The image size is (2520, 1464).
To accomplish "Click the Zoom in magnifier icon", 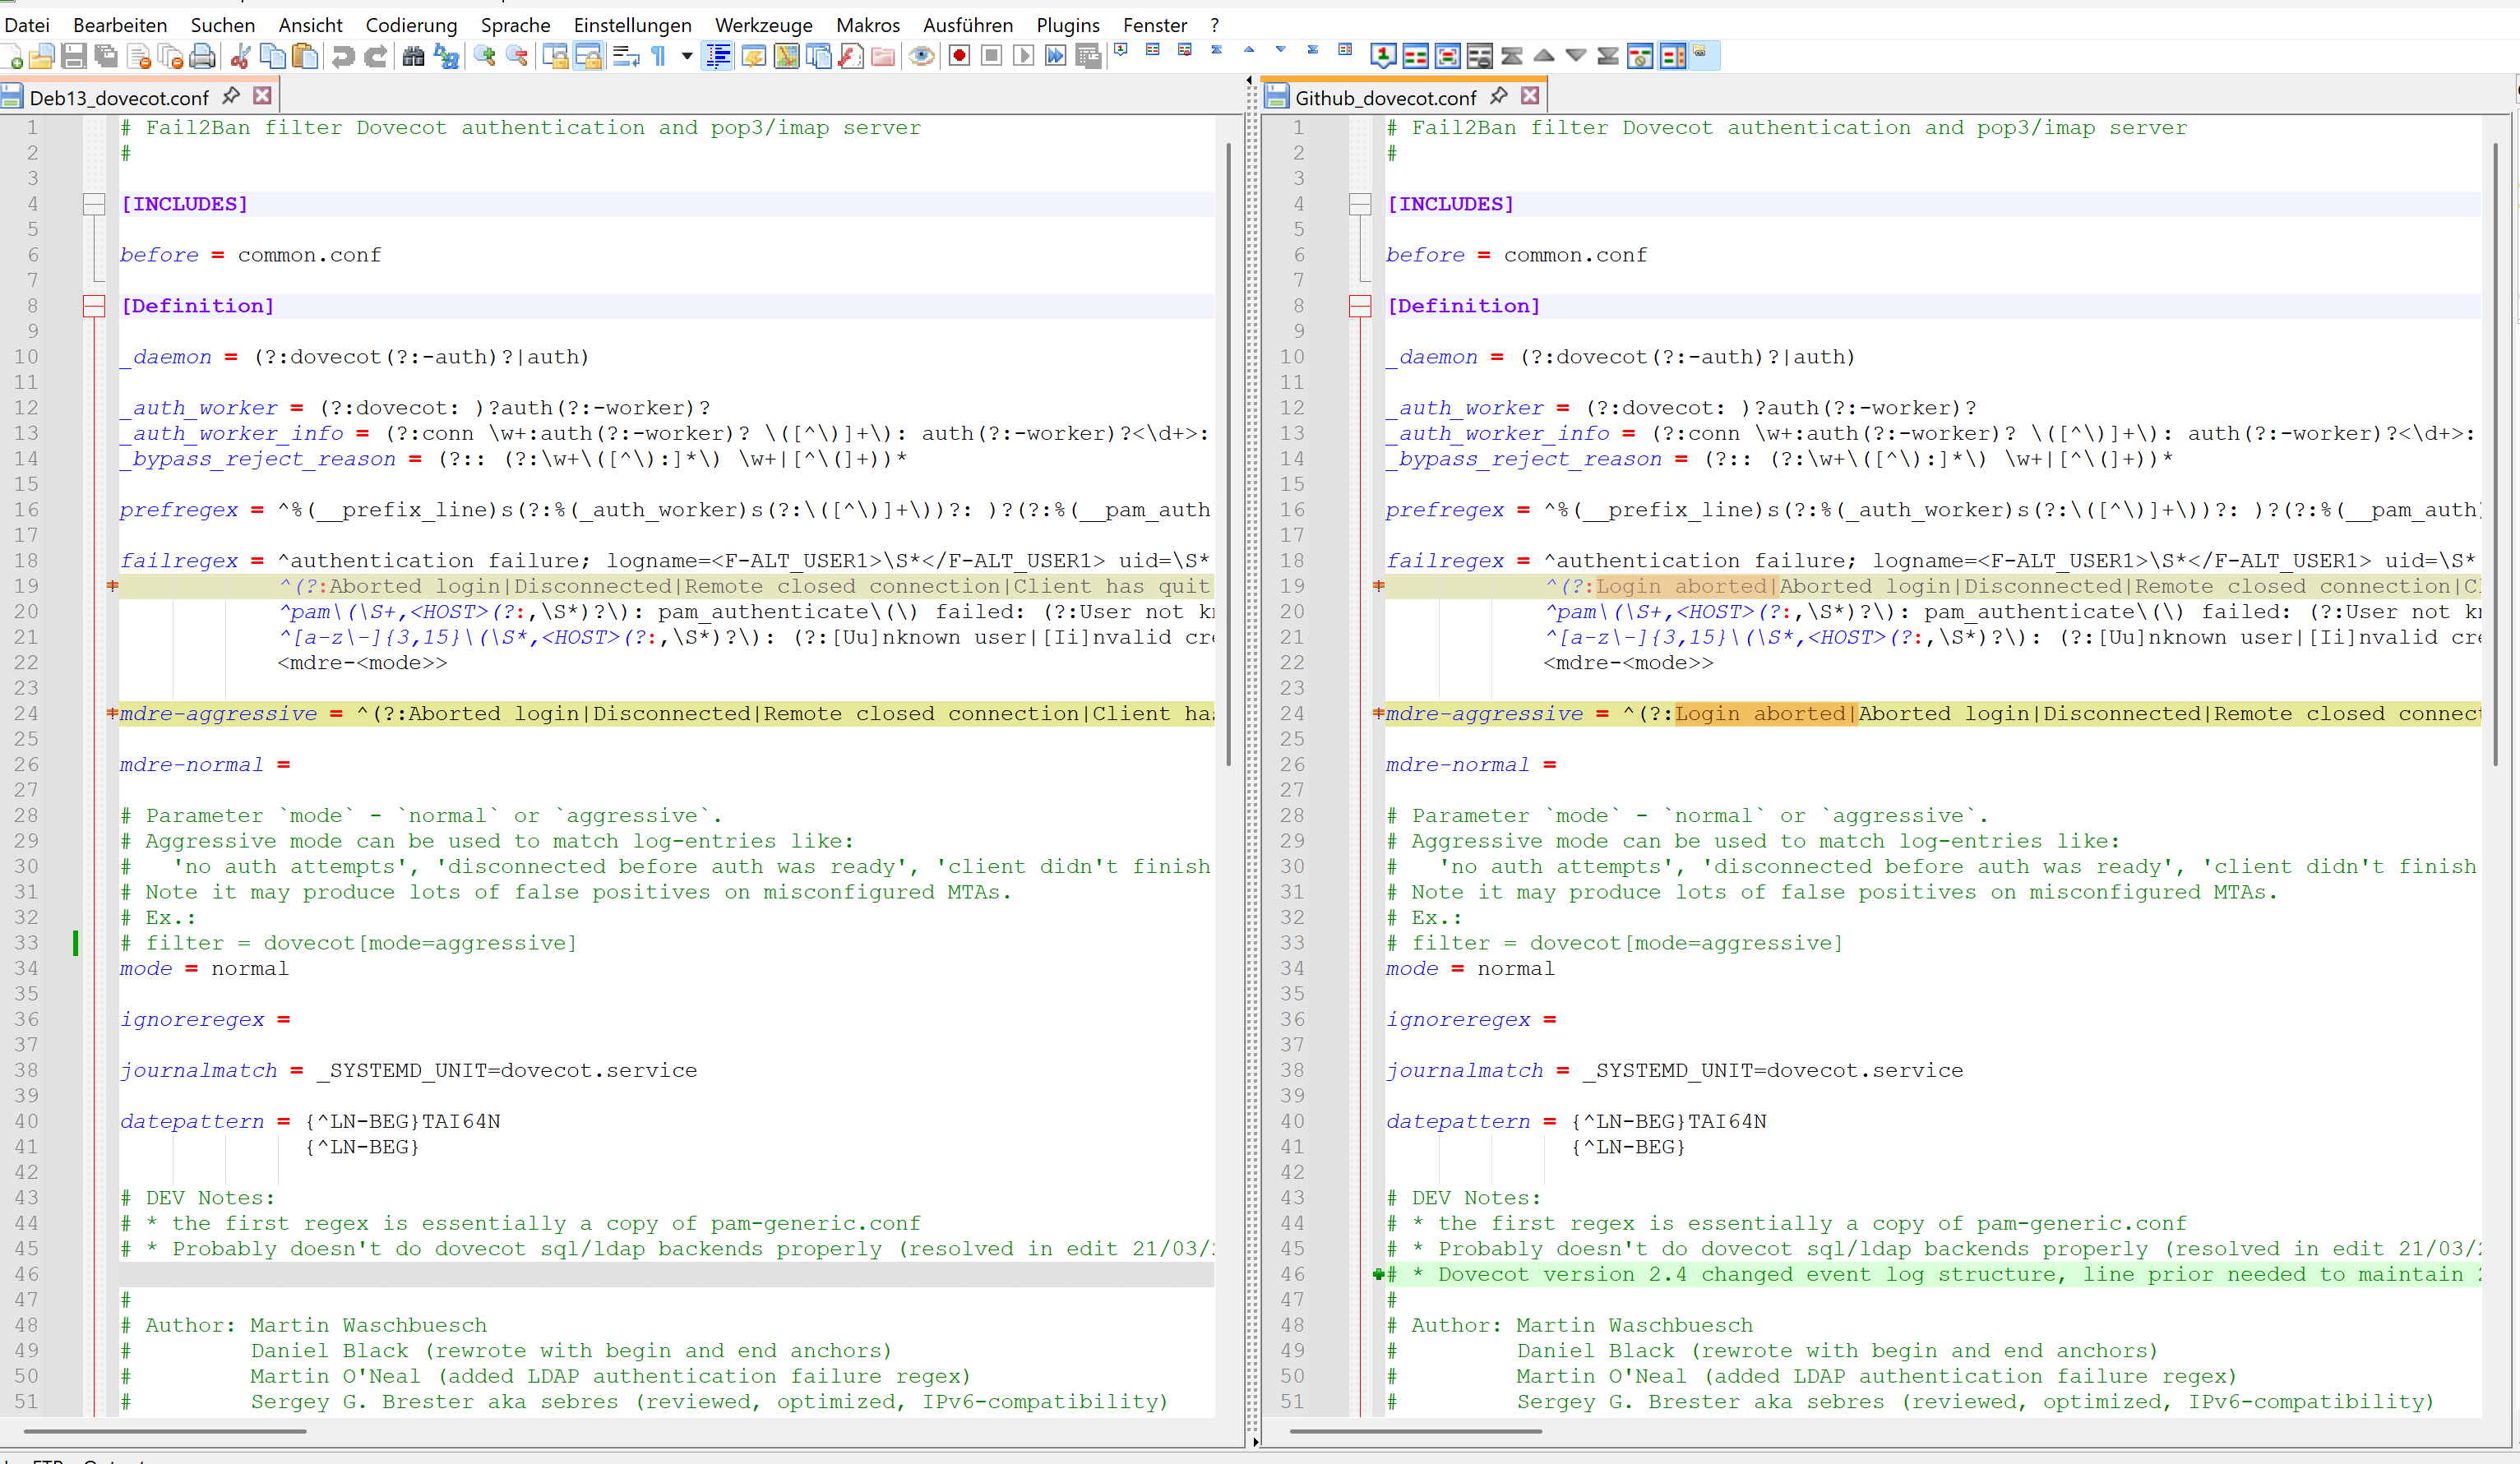I will [x=485, y=56].
